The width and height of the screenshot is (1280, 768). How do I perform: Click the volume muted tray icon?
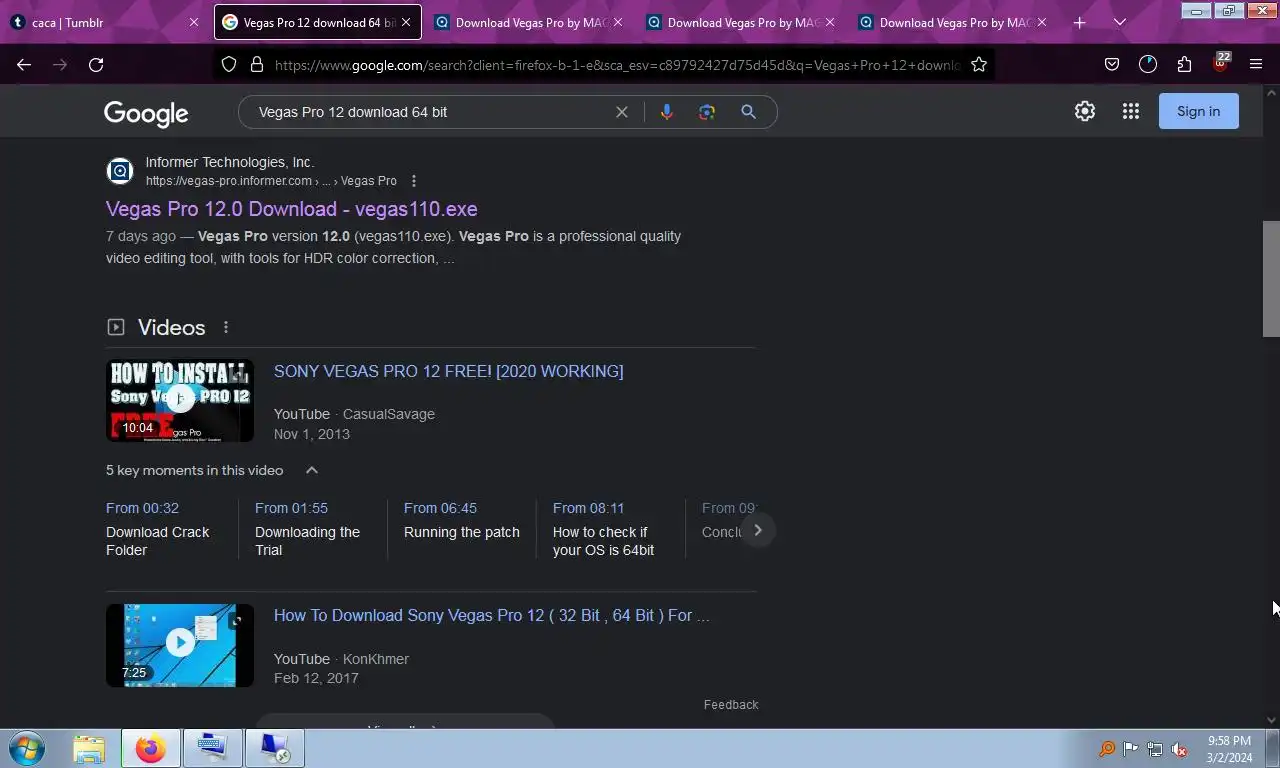pyautogui.click(x=1180, y=749)
